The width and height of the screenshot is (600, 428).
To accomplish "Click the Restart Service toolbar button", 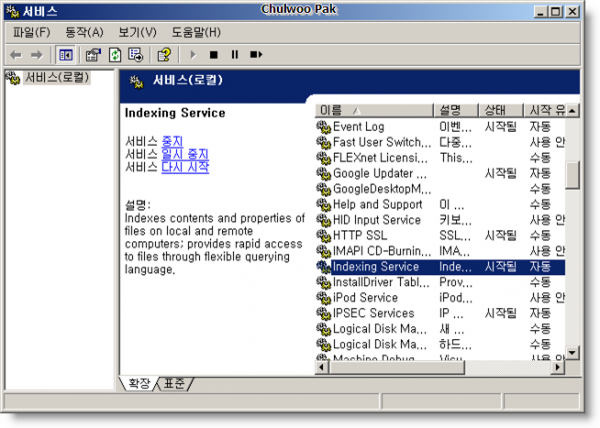I will point(256,55).
